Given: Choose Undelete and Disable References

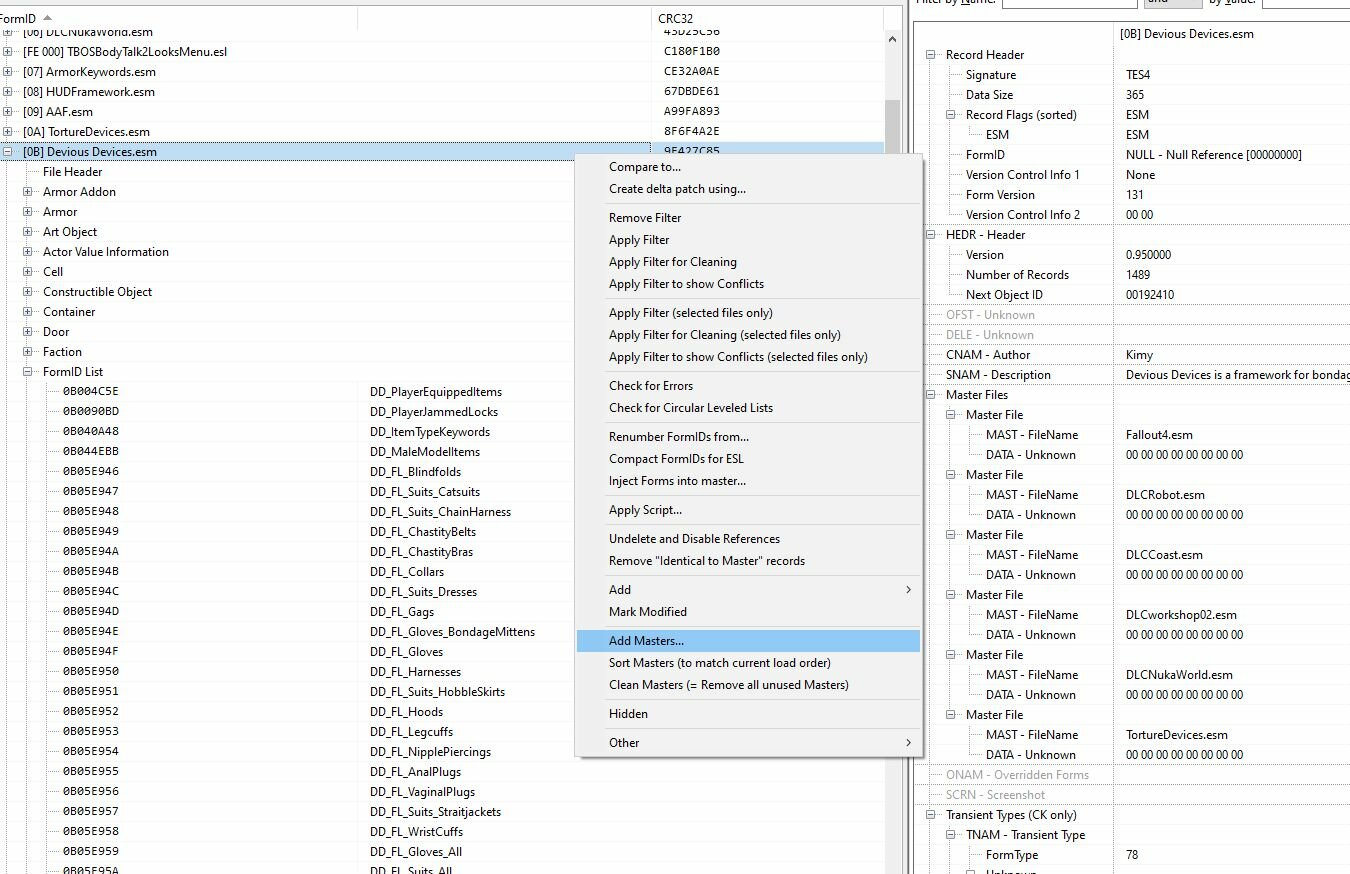Looking at the screenshot, I should tap(748, 539).
